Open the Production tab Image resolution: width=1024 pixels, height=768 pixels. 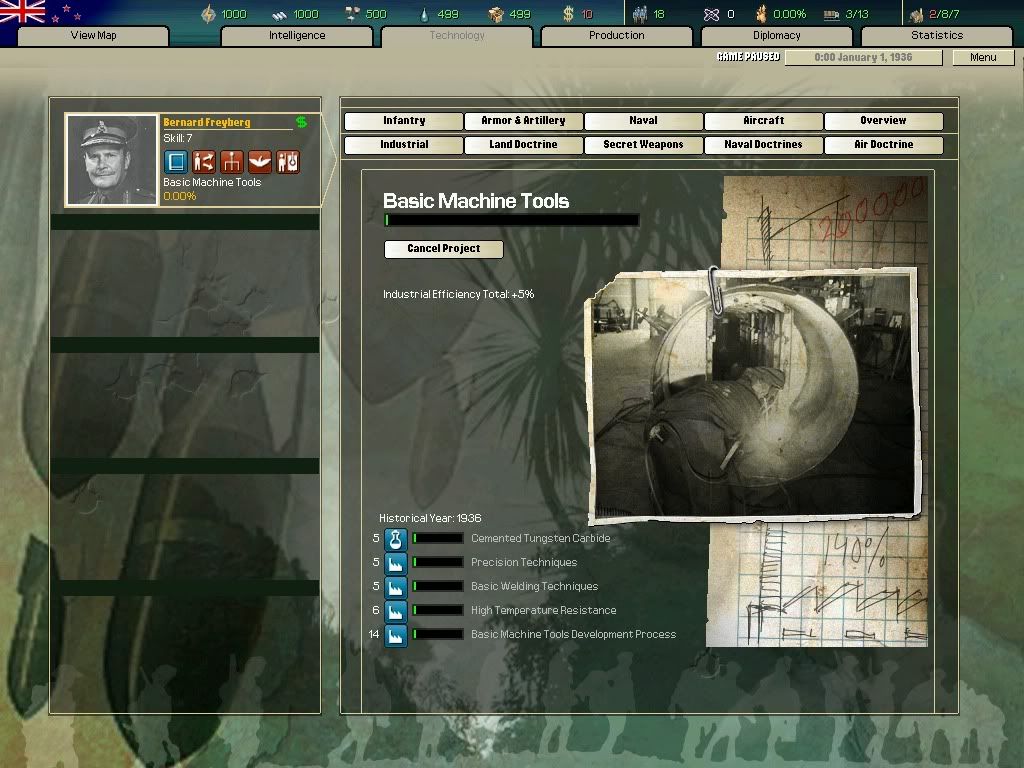point(616,35)
